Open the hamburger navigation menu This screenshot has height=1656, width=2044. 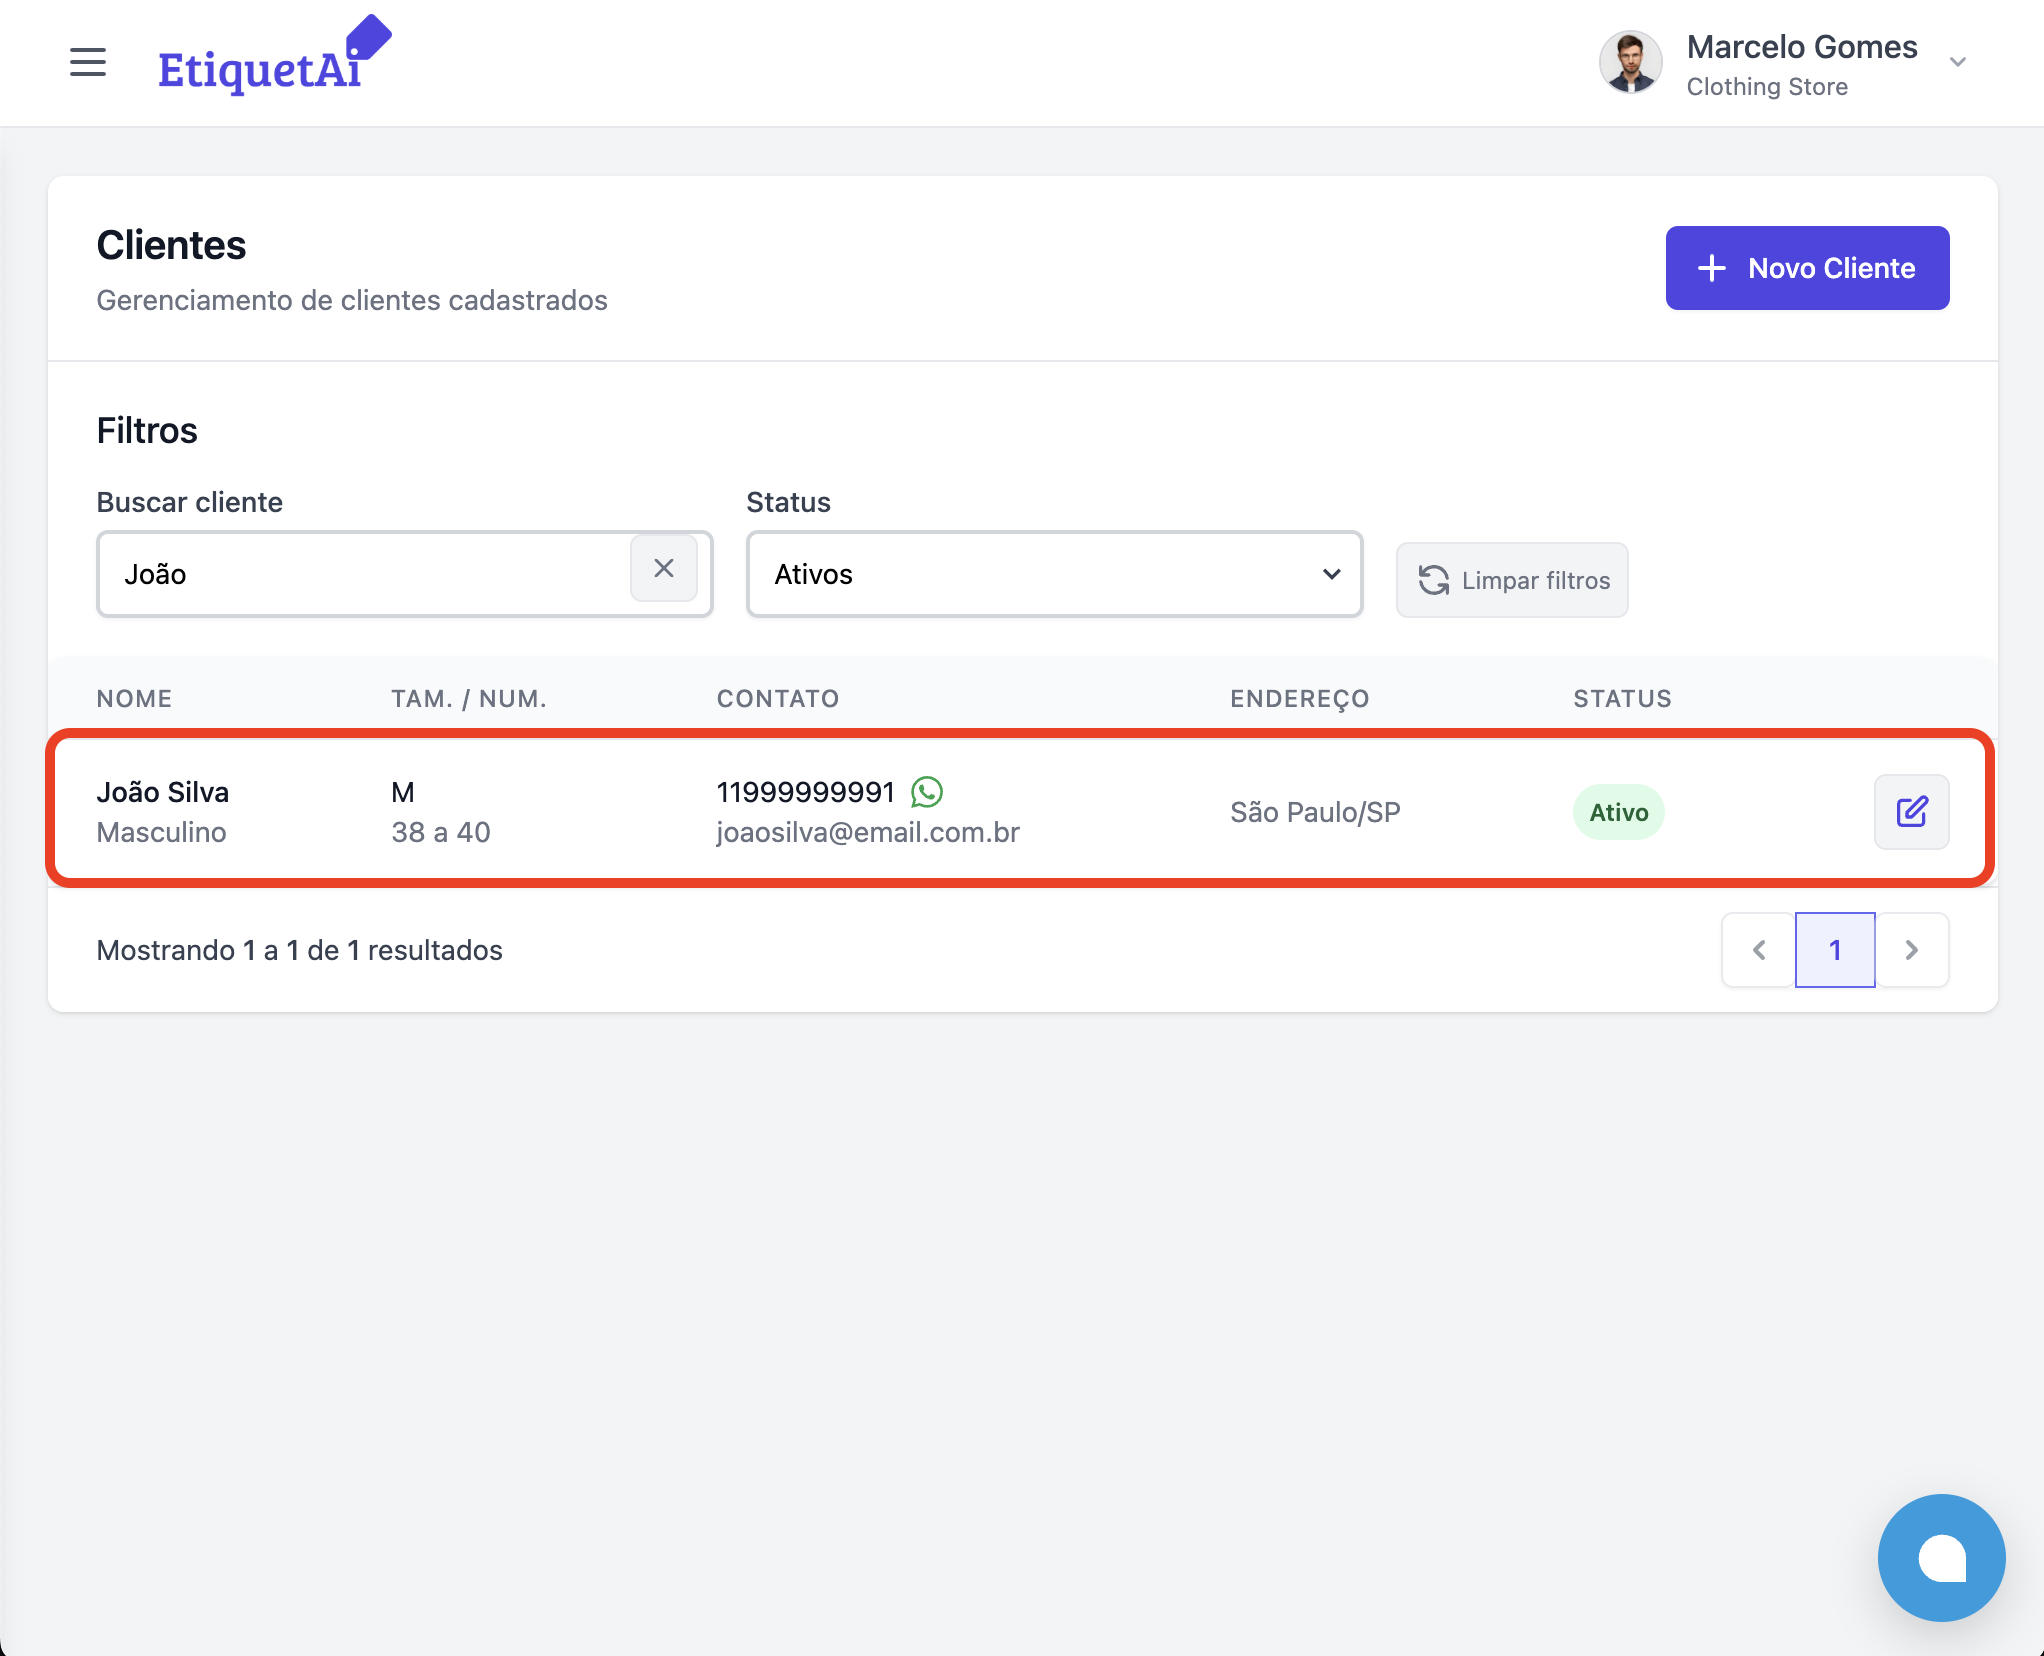88,62
